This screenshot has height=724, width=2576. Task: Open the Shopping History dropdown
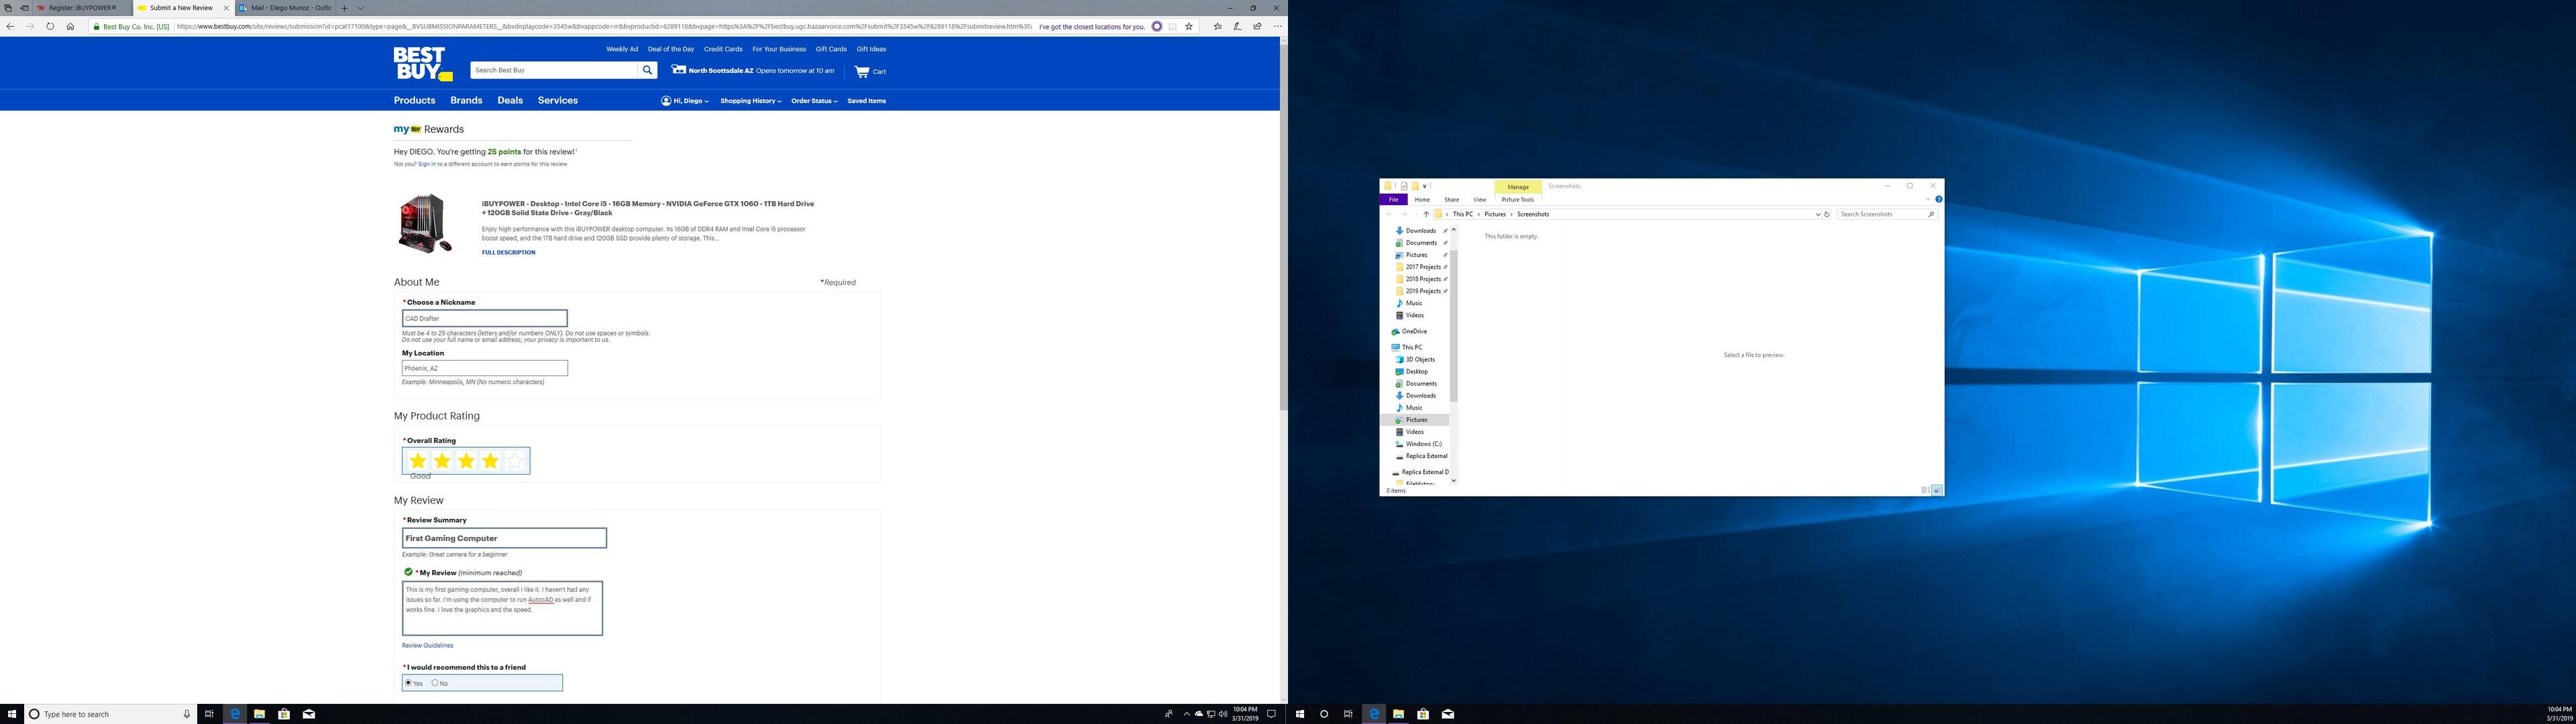(x=750, y=101)
